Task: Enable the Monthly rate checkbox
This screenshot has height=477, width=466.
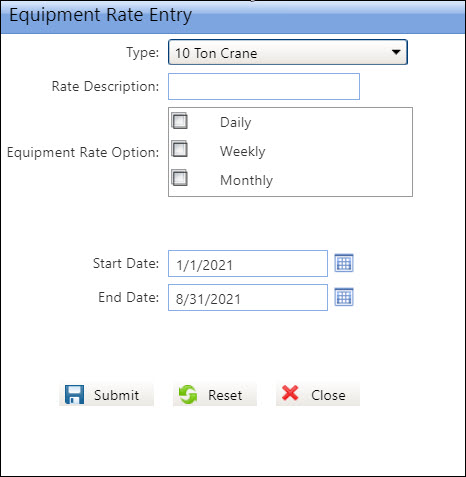Action: pyautogui.click(x=180, y=178)
